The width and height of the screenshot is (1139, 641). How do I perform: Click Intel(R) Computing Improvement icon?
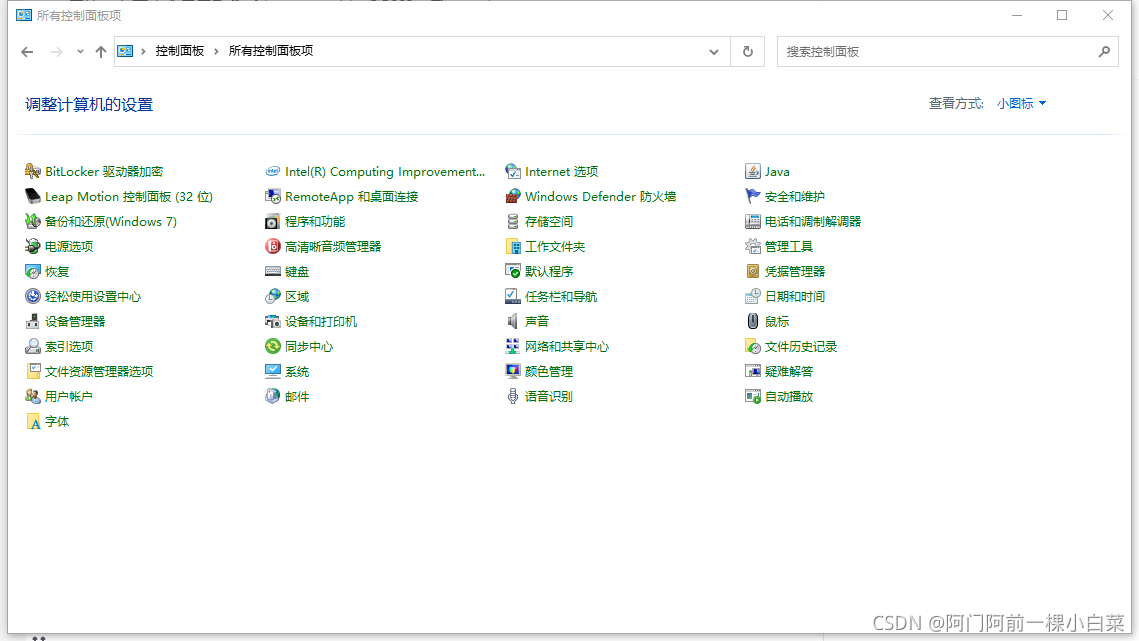272,172
